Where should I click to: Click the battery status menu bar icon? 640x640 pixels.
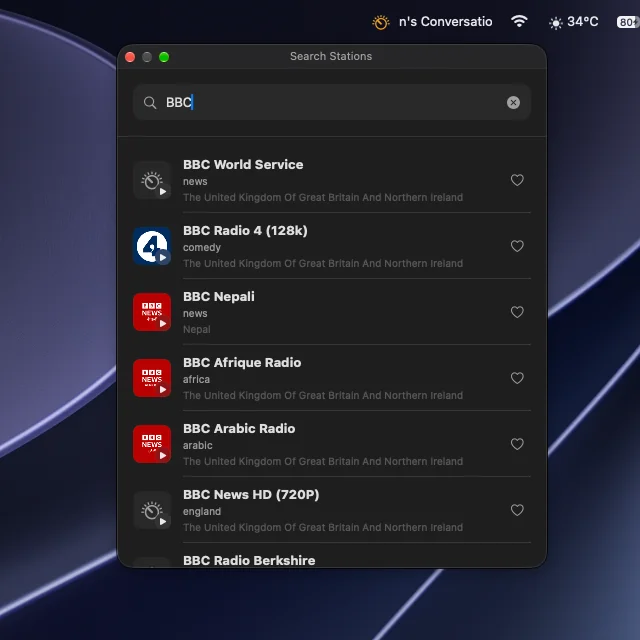point(628,22)
